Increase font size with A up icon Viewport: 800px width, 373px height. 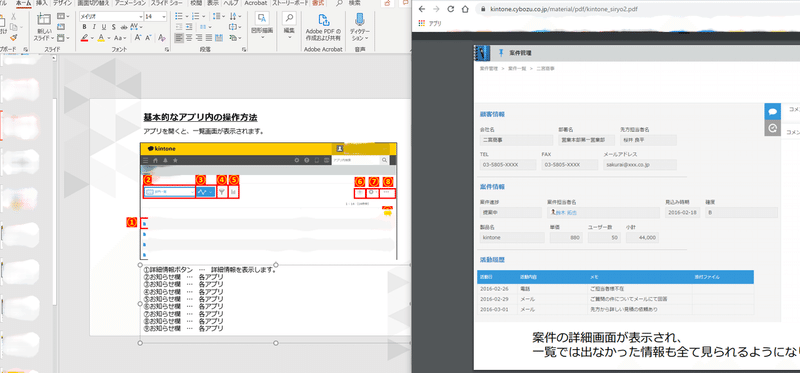[138, 38]
